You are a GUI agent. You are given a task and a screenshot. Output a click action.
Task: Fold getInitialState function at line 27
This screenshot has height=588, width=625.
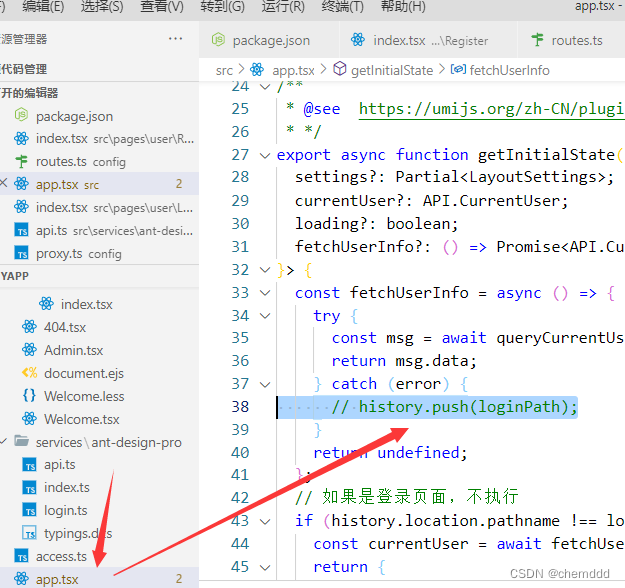(265, 155)
